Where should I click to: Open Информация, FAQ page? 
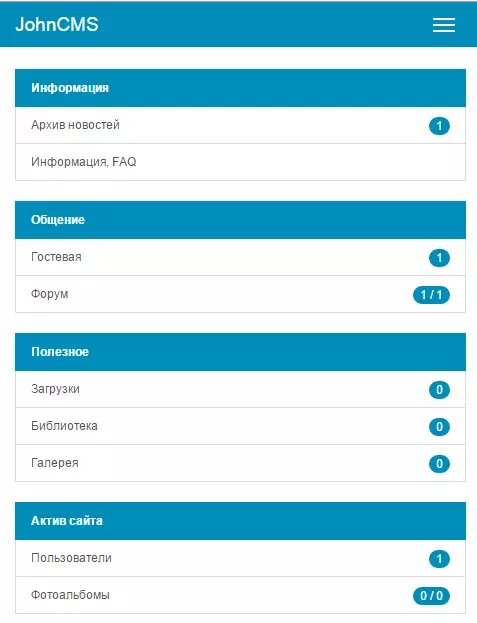pos(240,162)
